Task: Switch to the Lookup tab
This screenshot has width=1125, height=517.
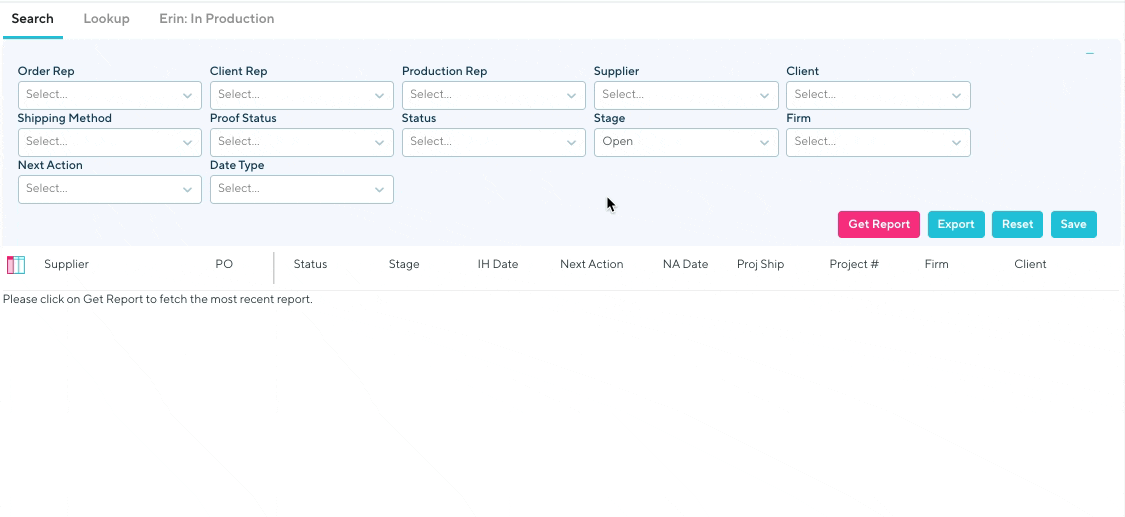Action: tap(106, 19)
